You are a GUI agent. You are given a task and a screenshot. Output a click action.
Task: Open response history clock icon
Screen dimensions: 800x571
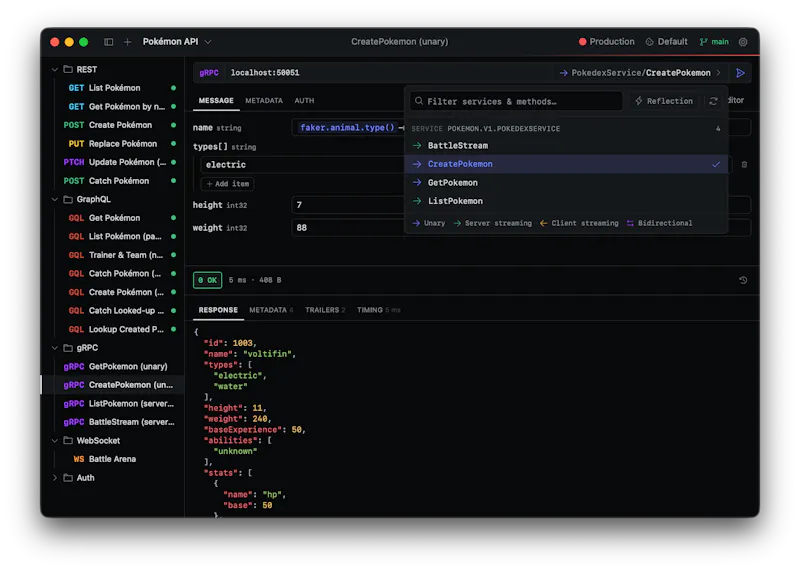(x=743, y=280)
